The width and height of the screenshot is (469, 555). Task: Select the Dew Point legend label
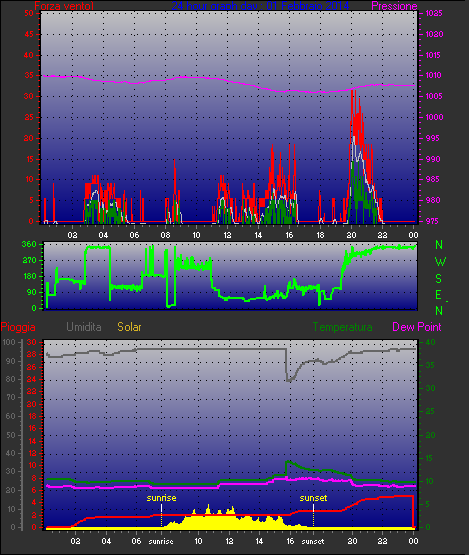pos(417,327)
